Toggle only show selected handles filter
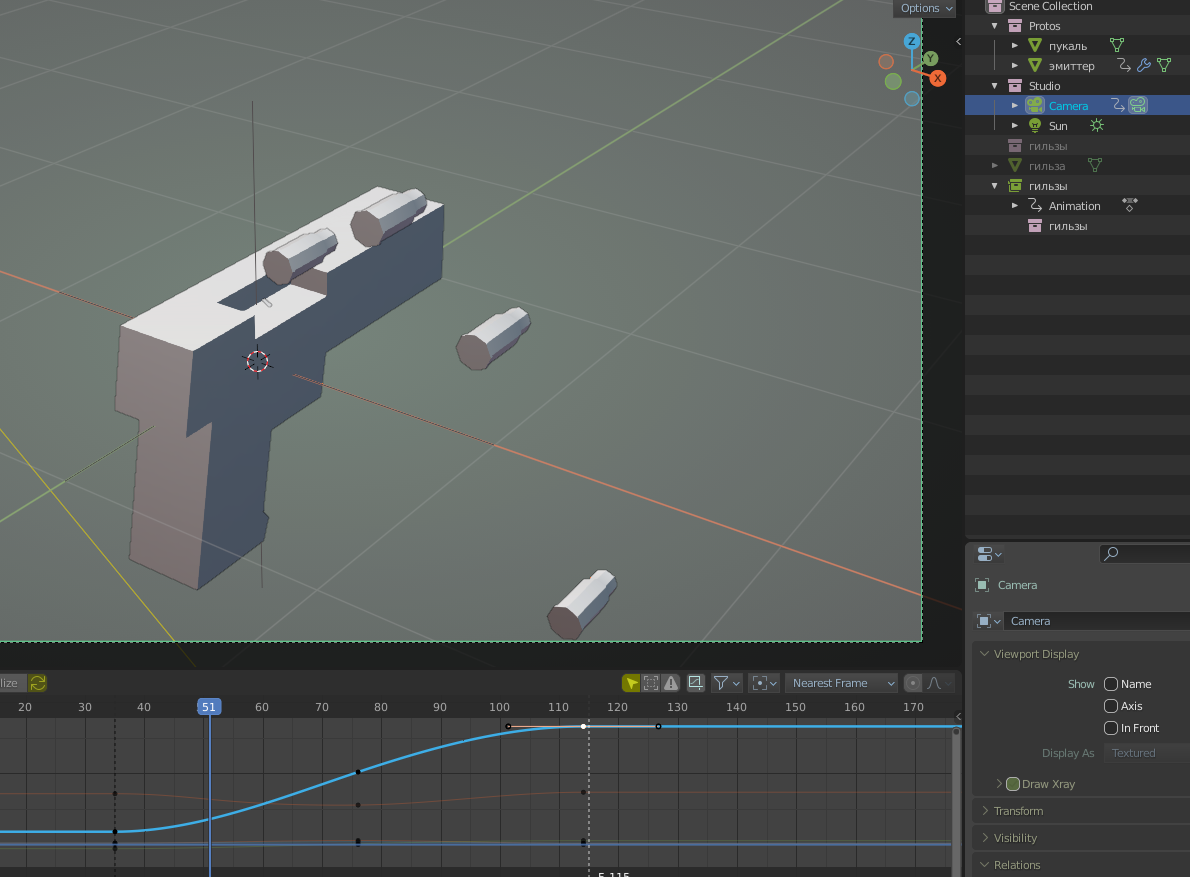Image resolution: width=1190 pixels, height=877 pixels. click(x=650, y=683)
